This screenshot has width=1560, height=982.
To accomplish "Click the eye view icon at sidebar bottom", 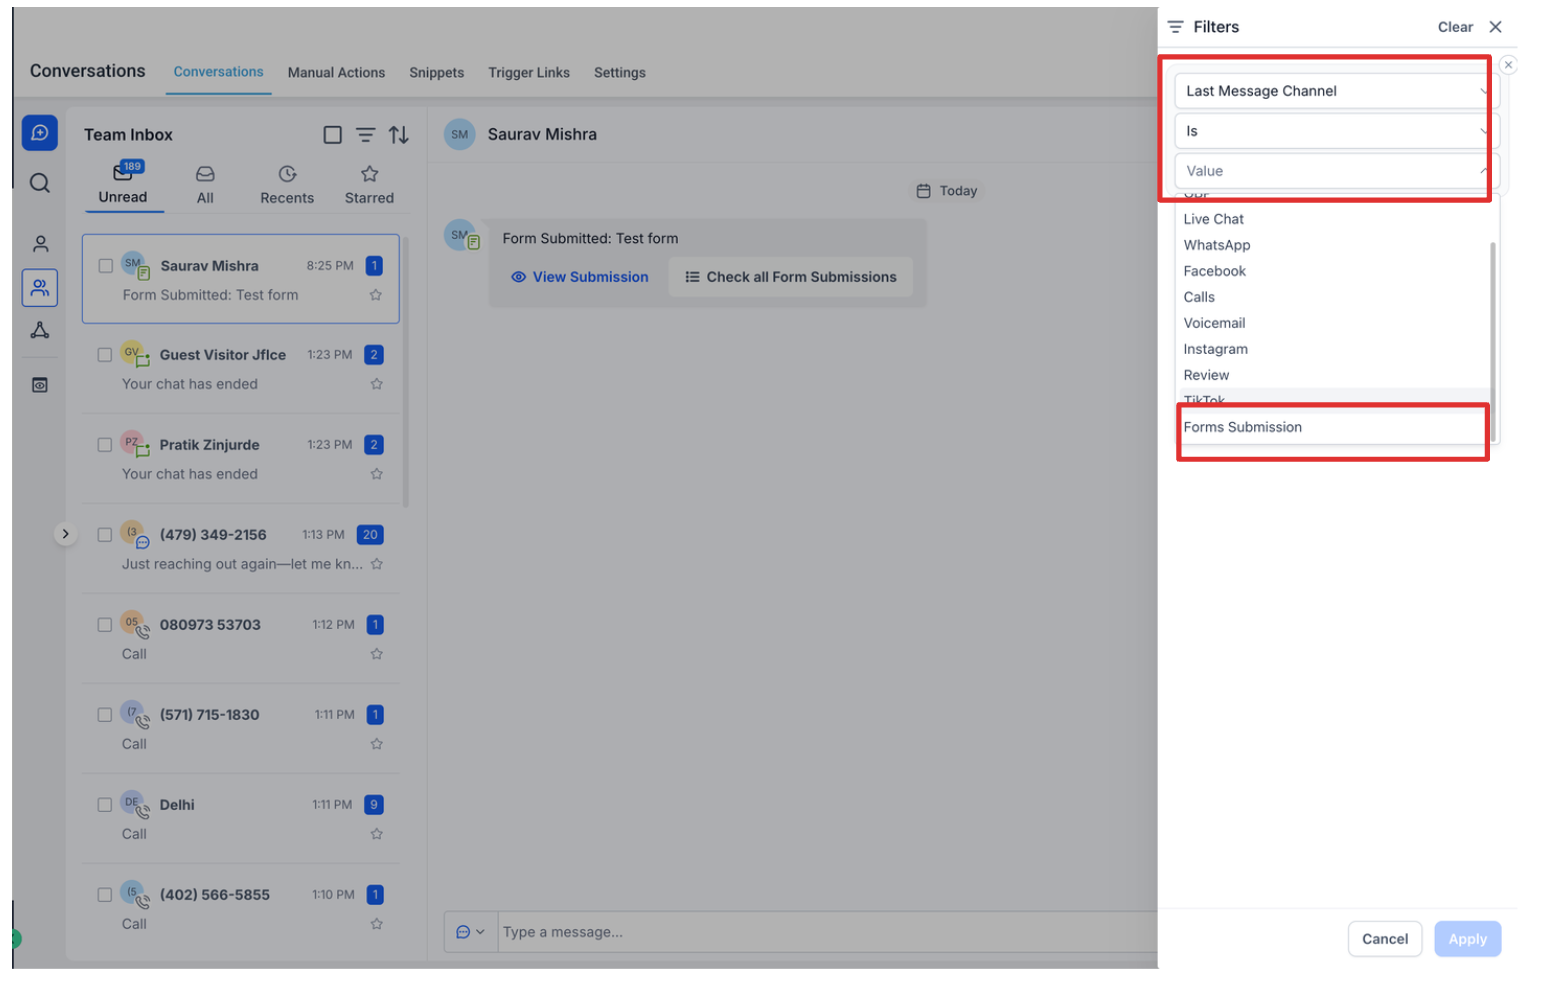I will coord(39,384).
